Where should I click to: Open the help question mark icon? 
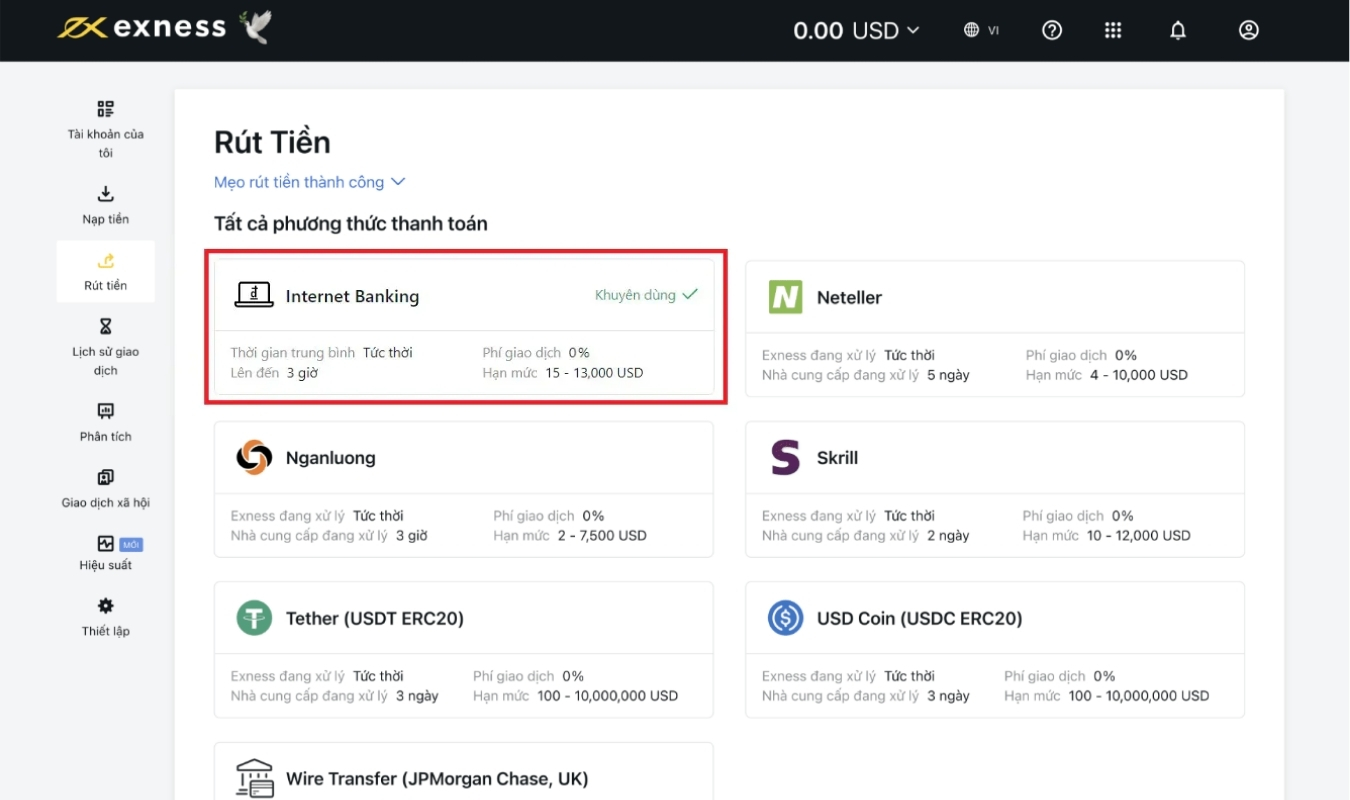point(1052,30)
